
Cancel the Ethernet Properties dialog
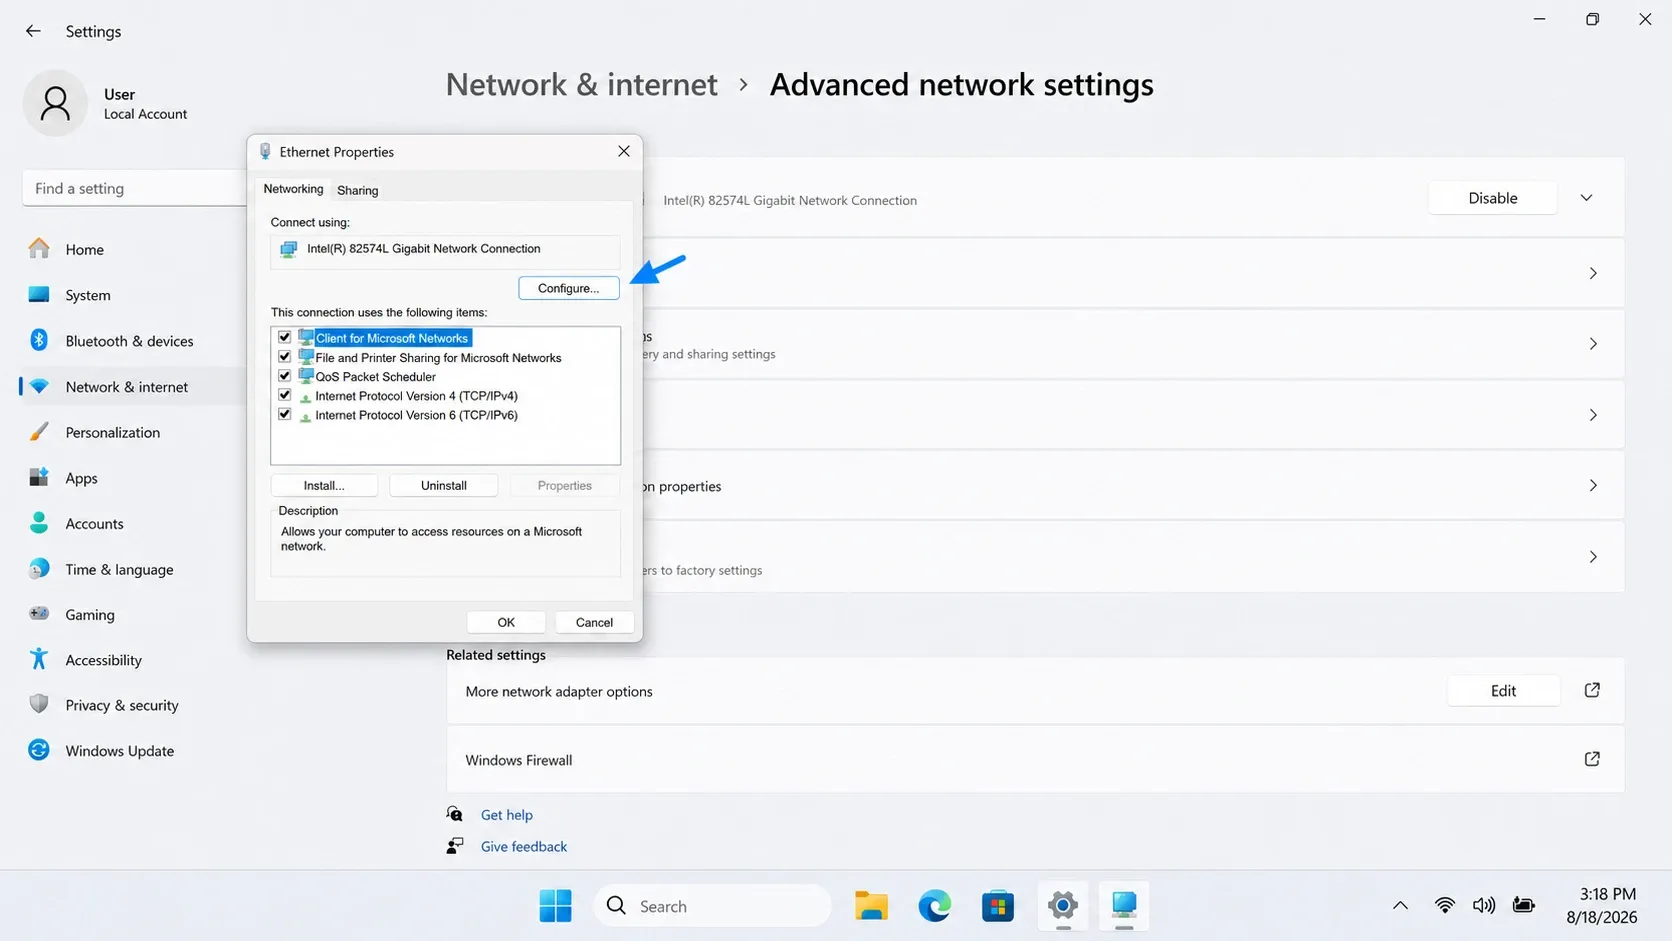pos(594,622)
